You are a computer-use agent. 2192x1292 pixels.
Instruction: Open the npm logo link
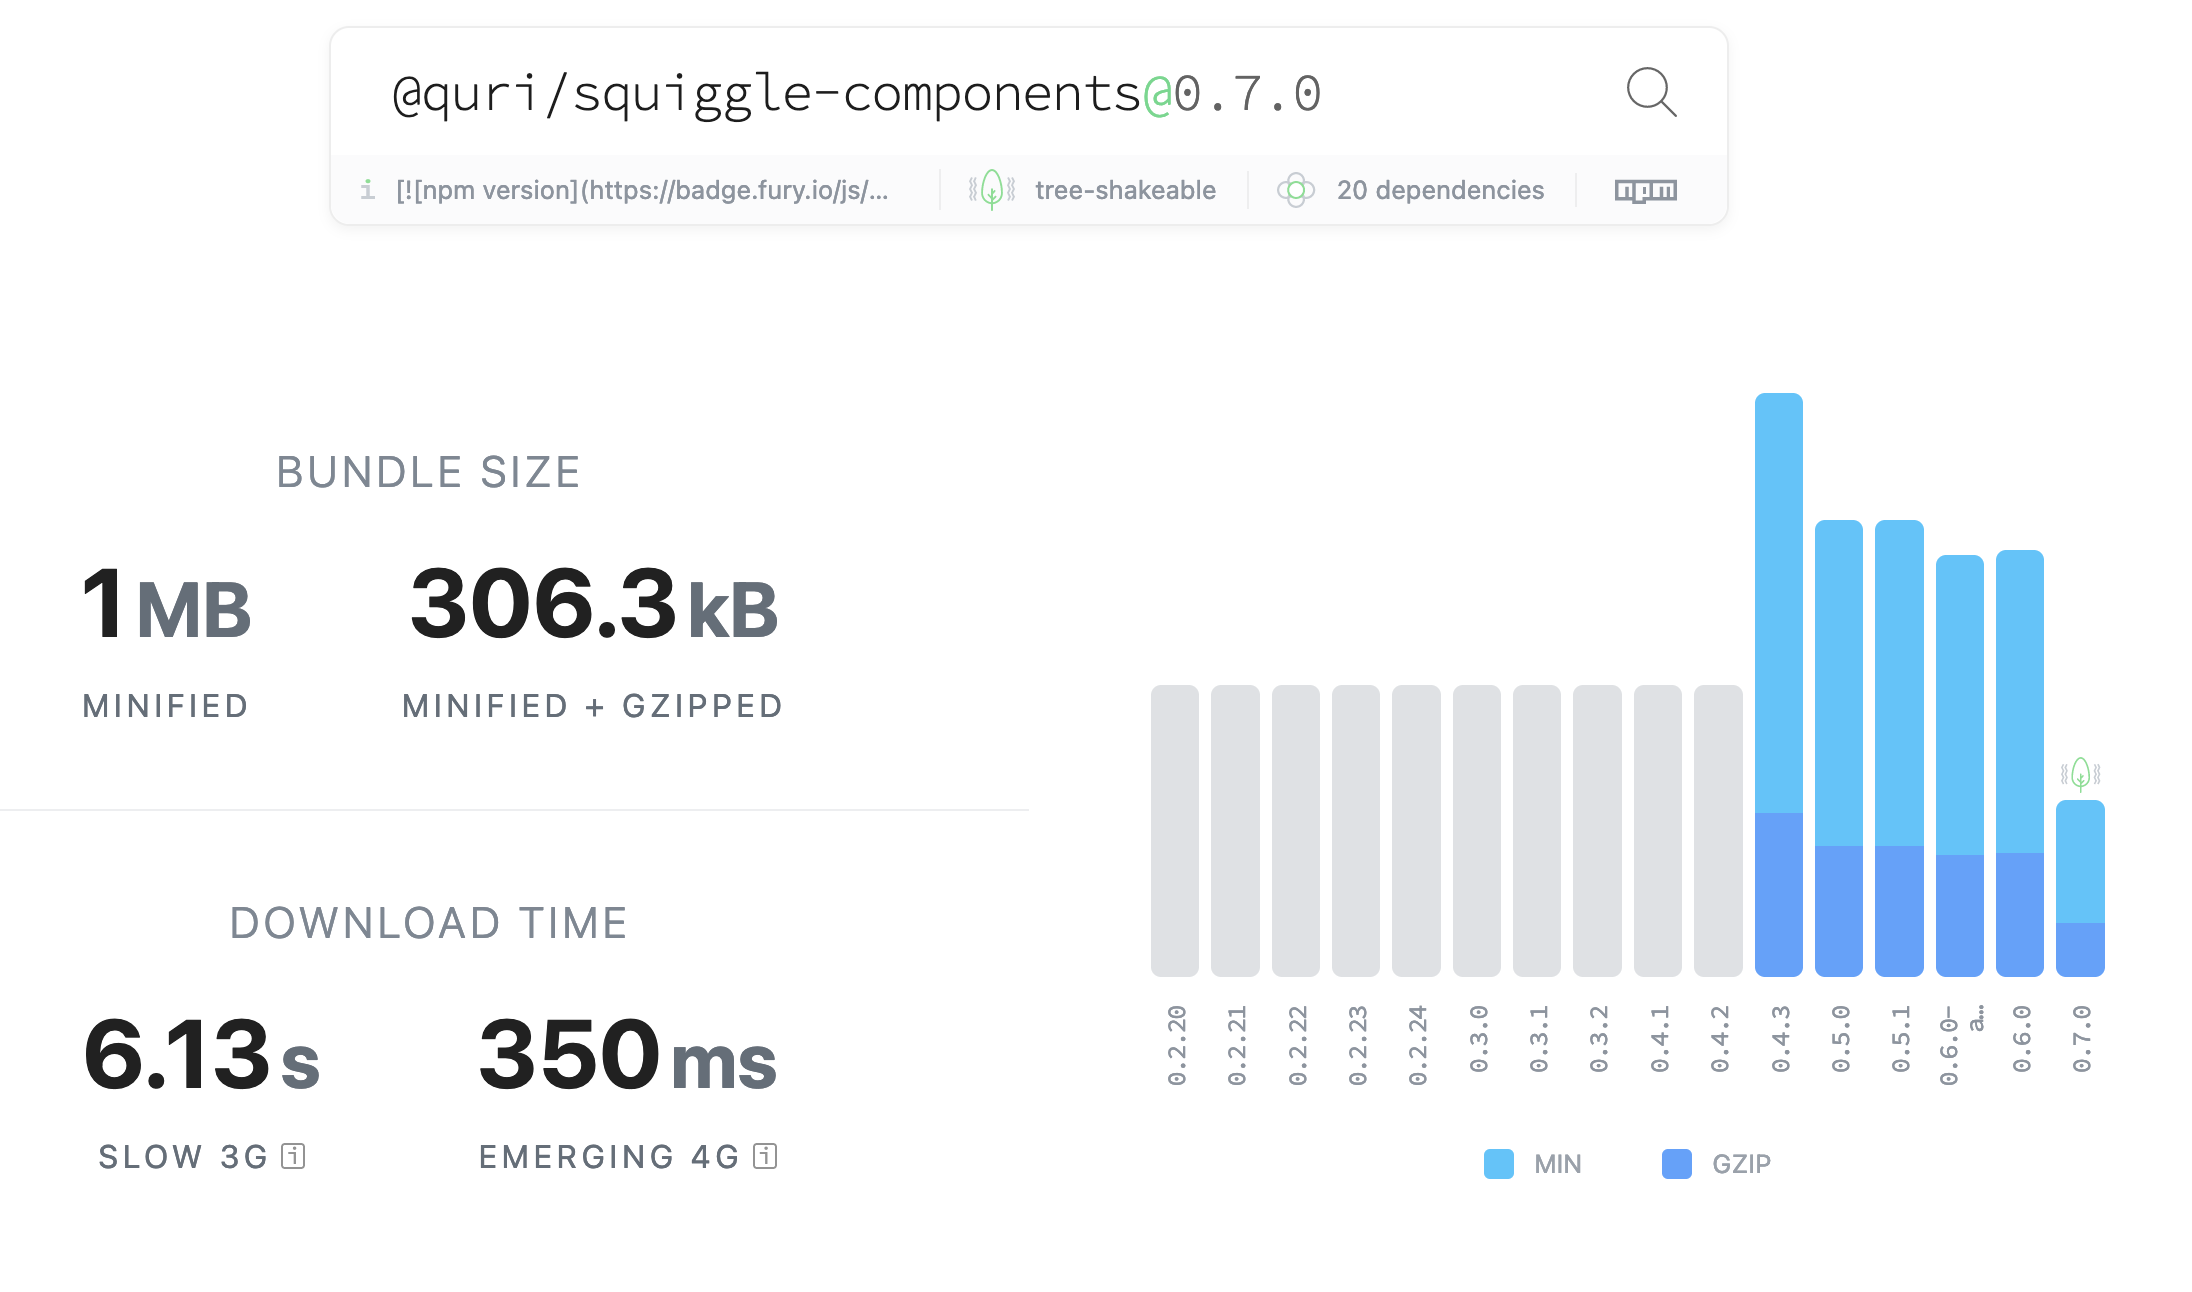tap(1645, 190)
